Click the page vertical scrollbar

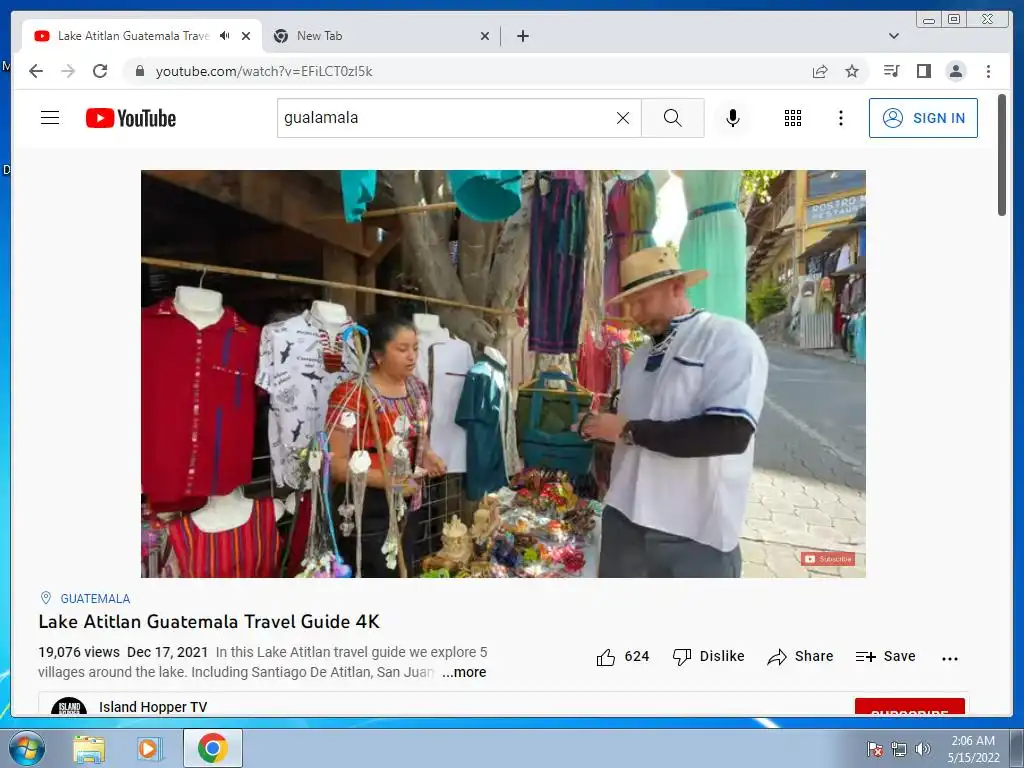click(x=1002, y=155)
